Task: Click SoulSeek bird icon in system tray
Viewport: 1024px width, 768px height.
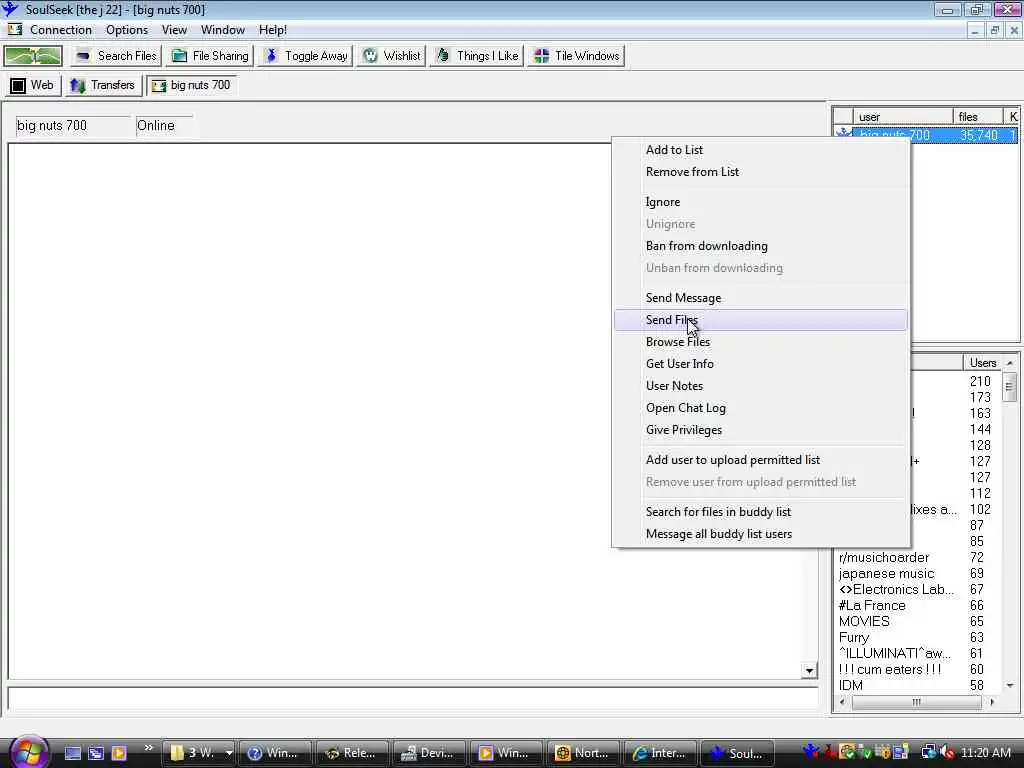Action: click(x=810, y=752)
